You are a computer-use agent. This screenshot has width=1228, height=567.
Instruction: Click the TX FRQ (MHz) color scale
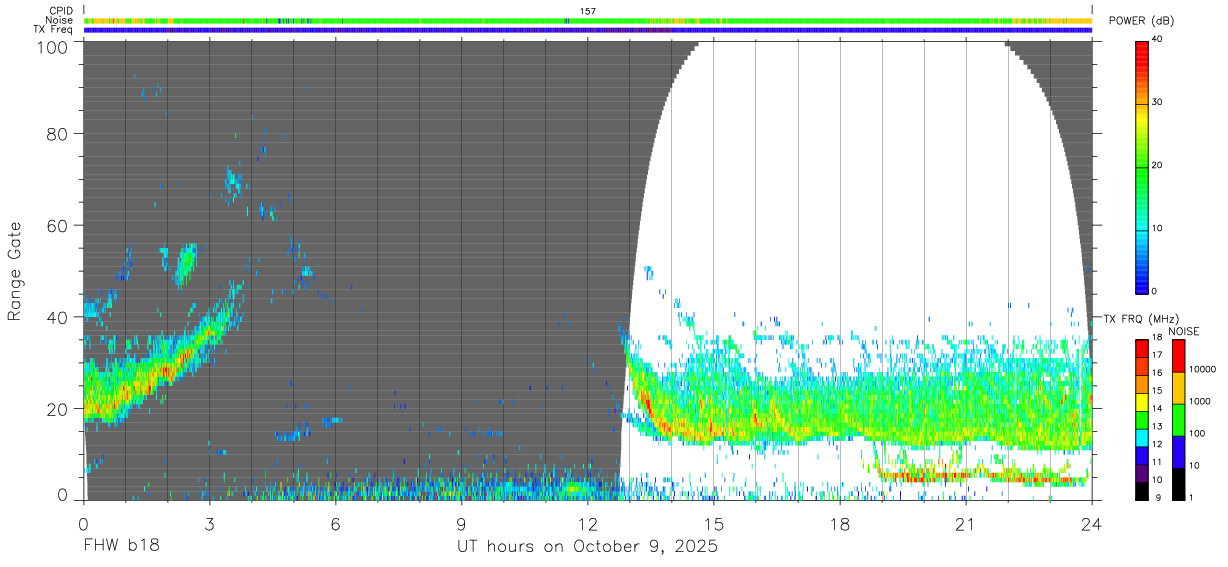click(x=1141, y=419)
